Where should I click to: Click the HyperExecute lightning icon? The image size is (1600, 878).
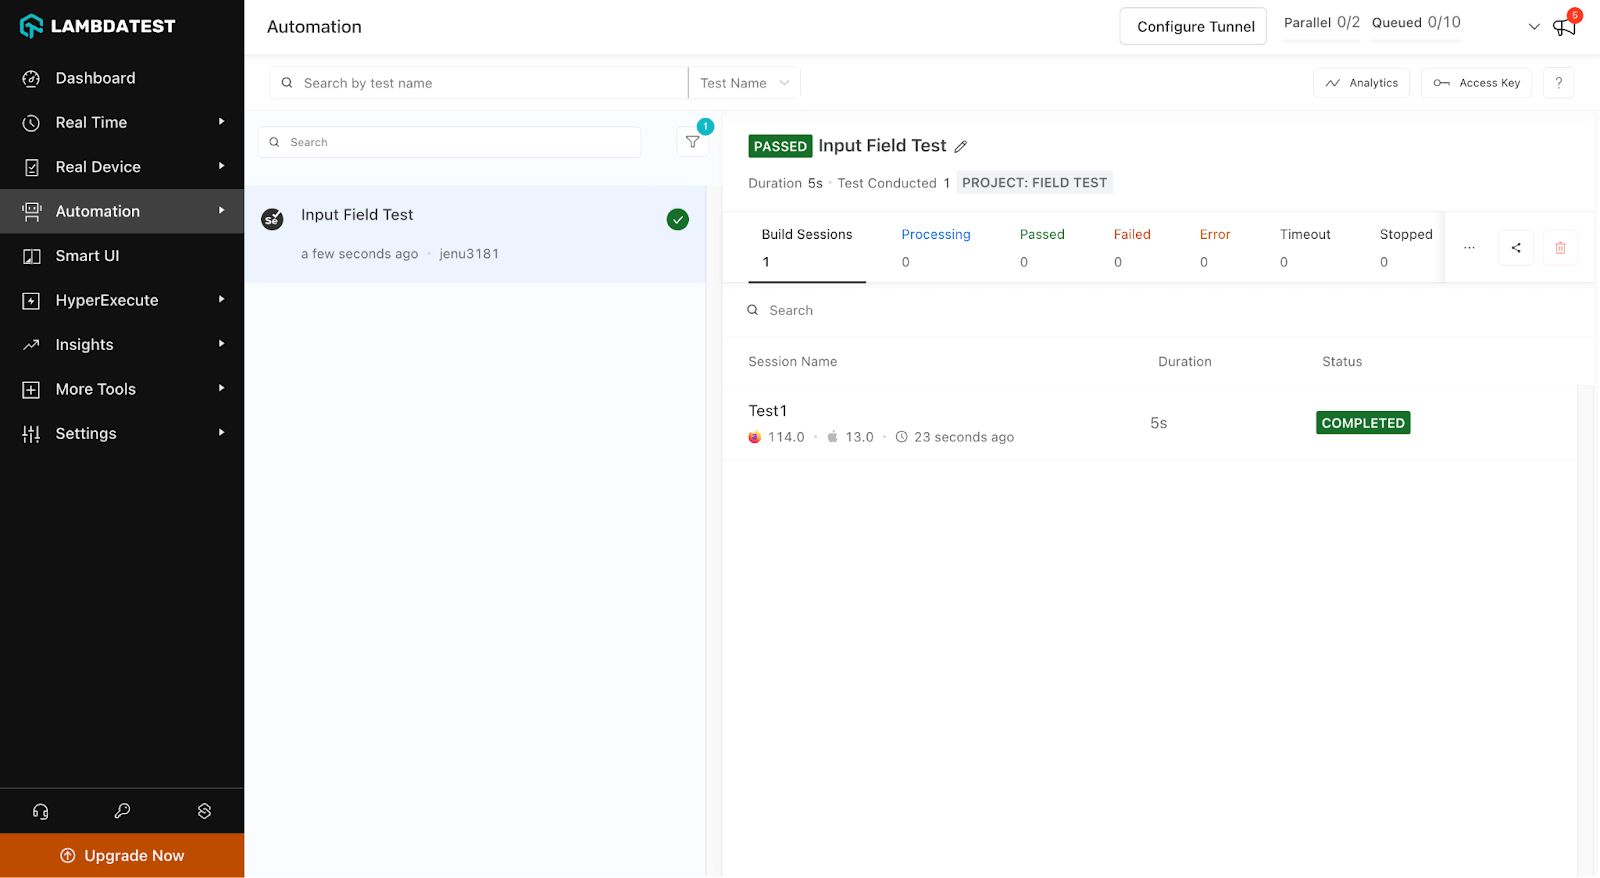pyautogui.click(x=32, y=300)
